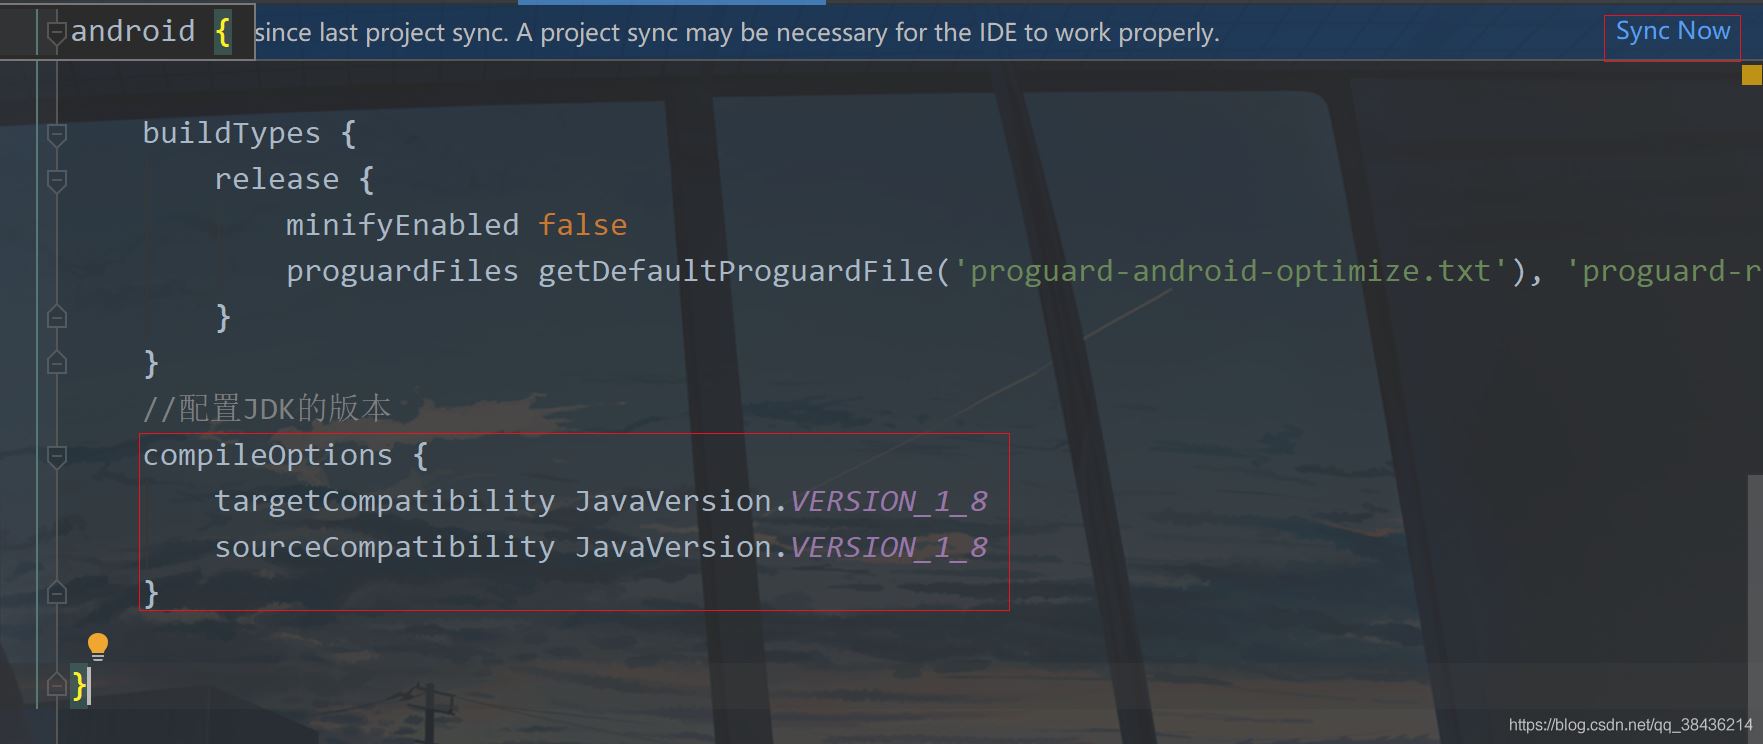1763x744 pixels.
Task: Click the targetCompatibility property
Action: [384, 501]
